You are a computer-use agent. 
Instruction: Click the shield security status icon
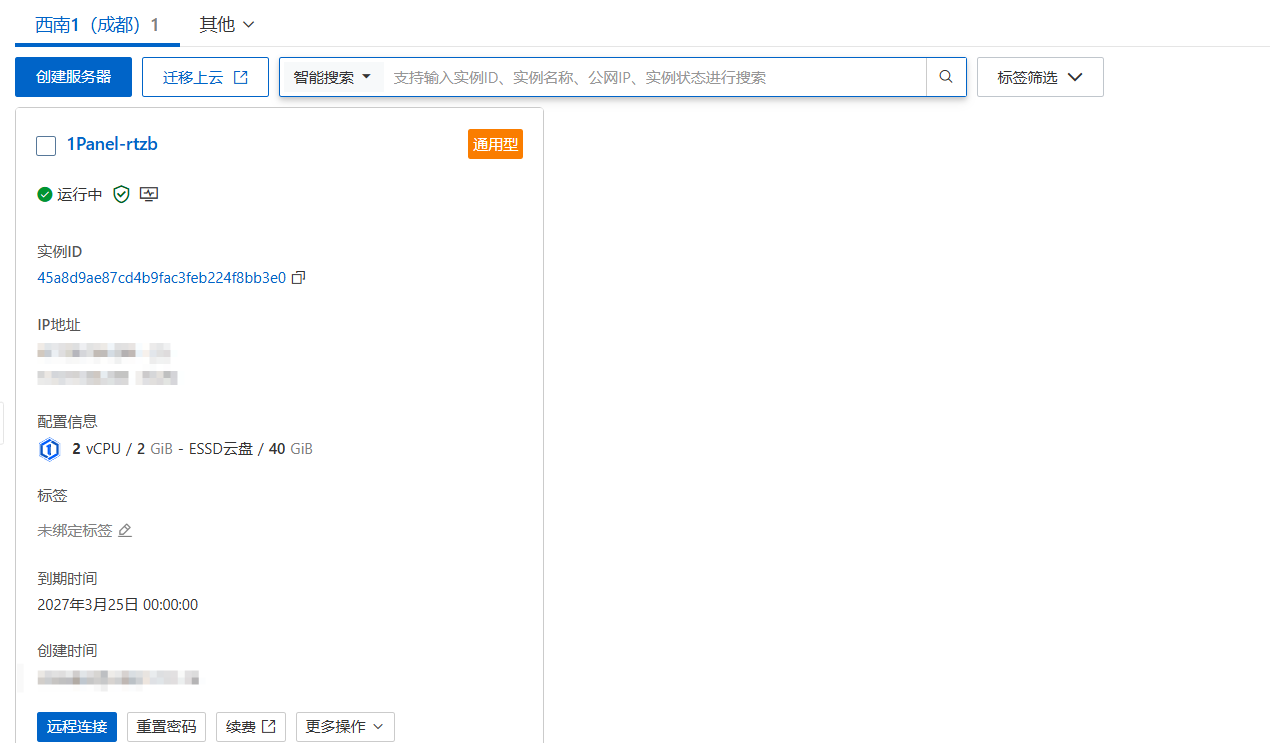[x=121, y=195]
